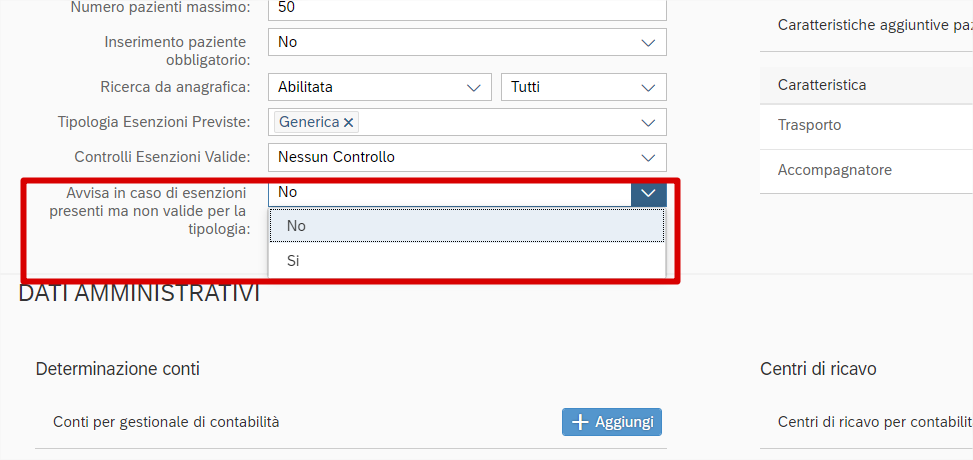Click the Caratteristica column header

tap(822, 85)
